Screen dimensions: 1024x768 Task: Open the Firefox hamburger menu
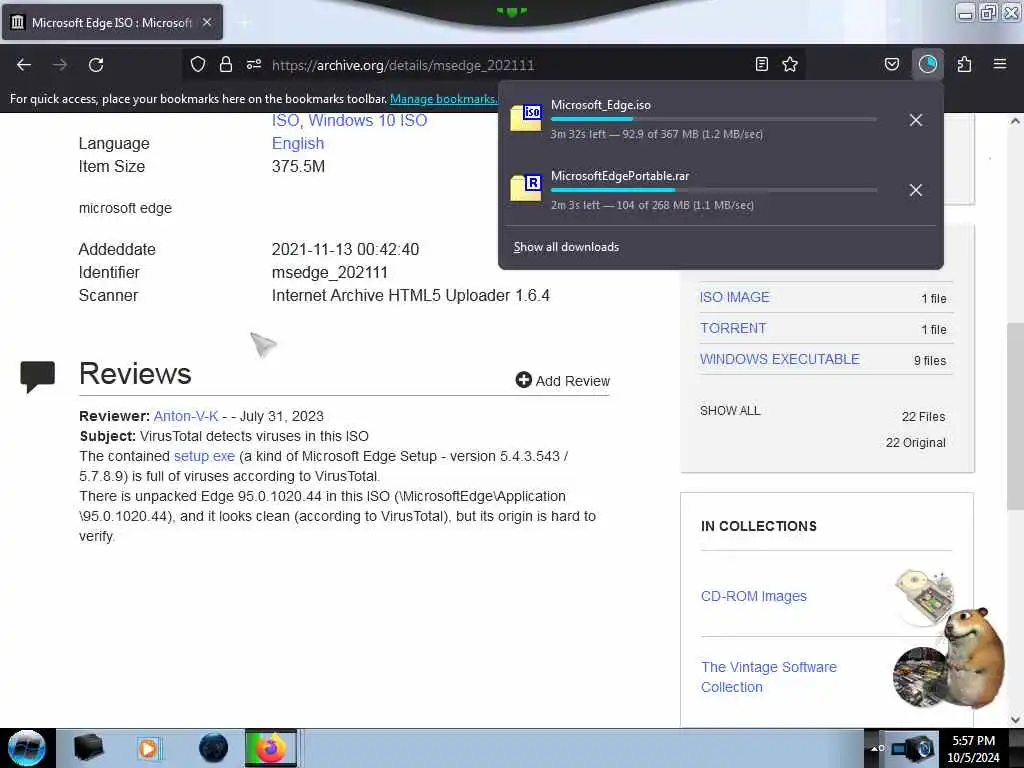1000,64
